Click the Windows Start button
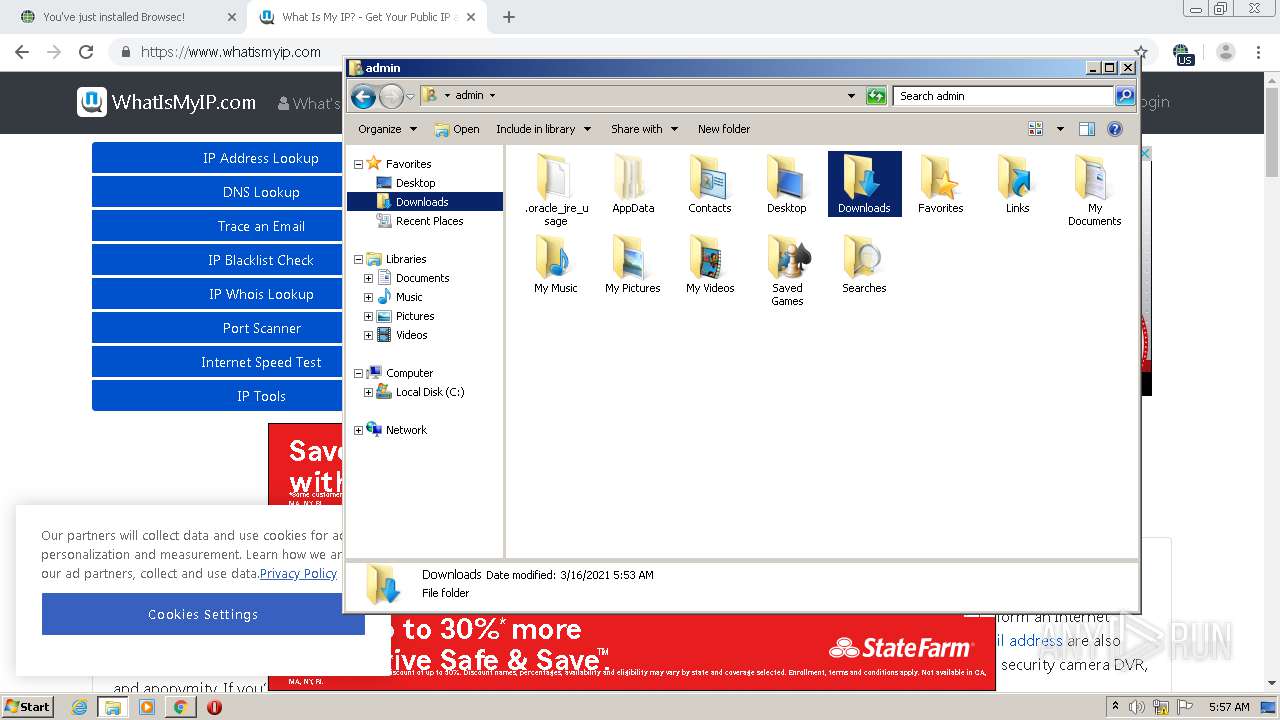Viewport: 1280px width, 720px height. point(28,707)
